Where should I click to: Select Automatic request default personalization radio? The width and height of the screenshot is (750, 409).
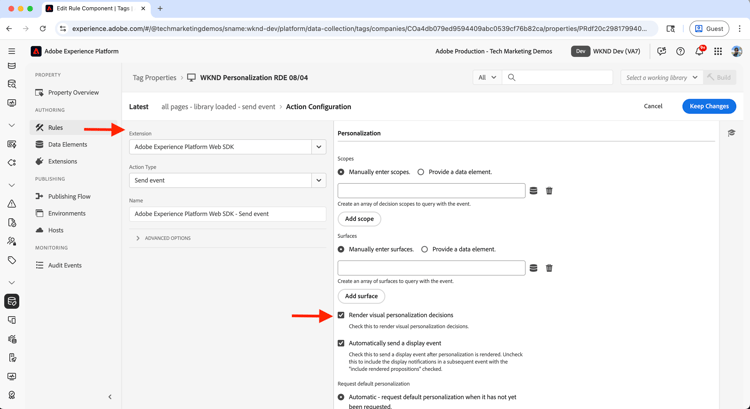[x=341, y=397]
